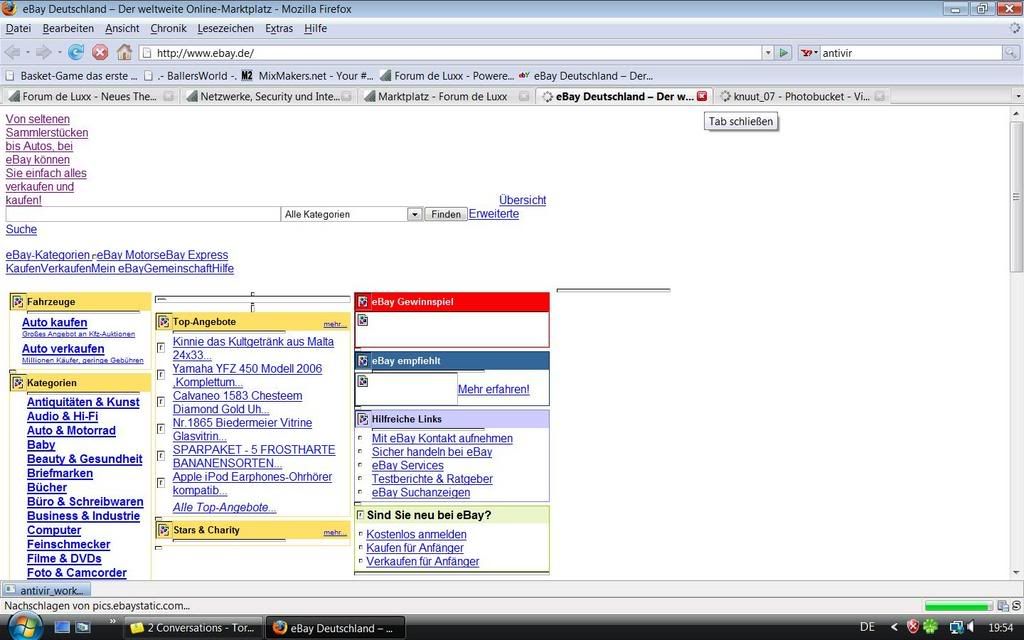Click the DE language indicator
Image resolution: width=1024 pixels, height=640 pixels.
(867, 628)
